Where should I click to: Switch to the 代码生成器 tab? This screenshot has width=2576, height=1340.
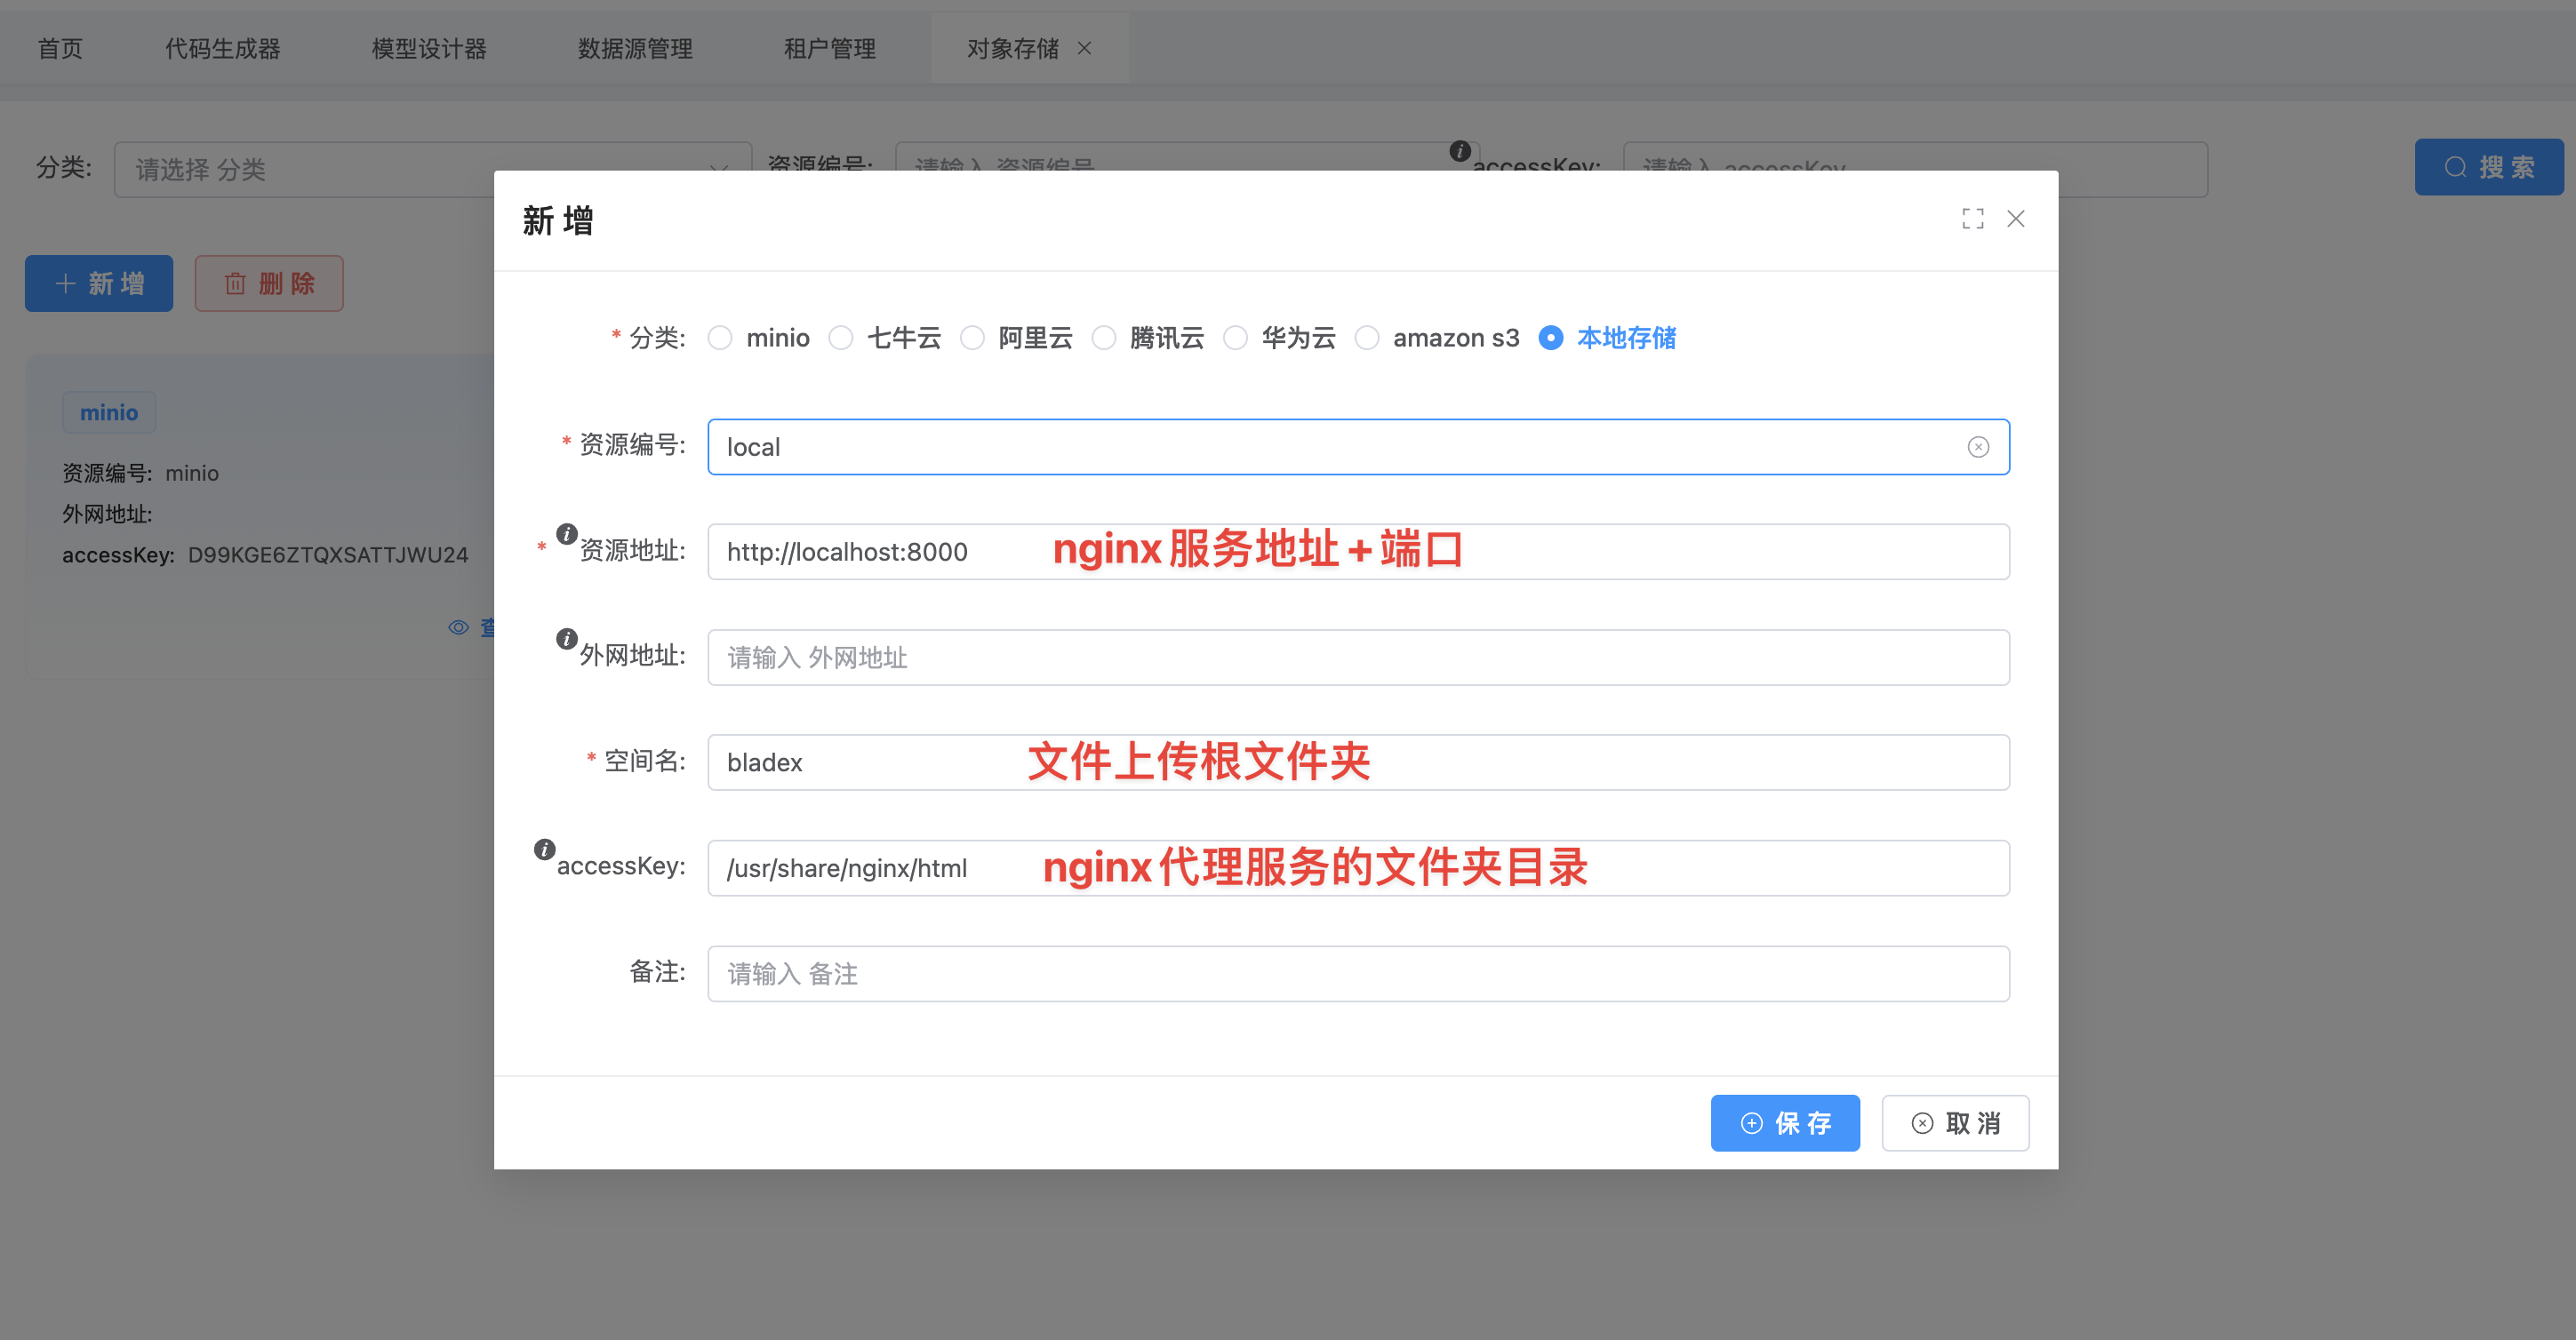coord(222,48)
